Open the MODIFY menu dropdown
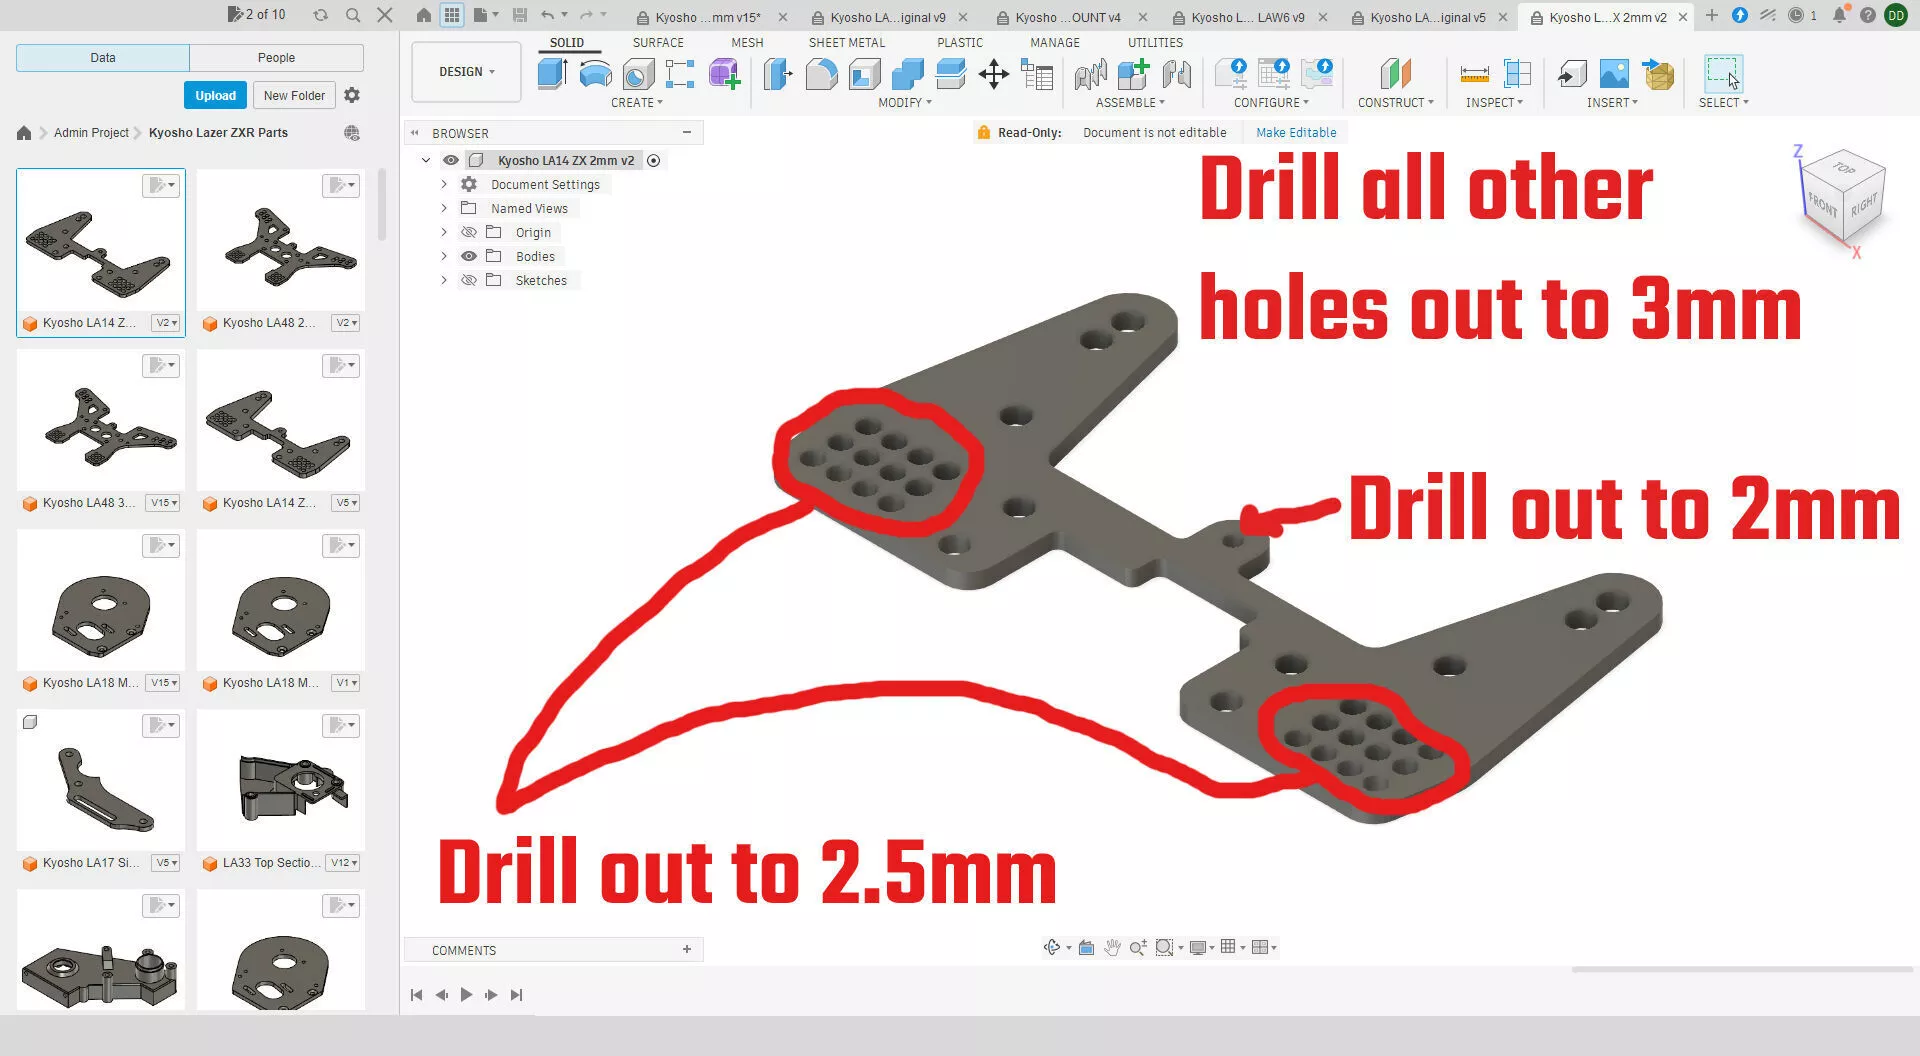Screen dimensions: 1920x1056 [x=905, y=103]
